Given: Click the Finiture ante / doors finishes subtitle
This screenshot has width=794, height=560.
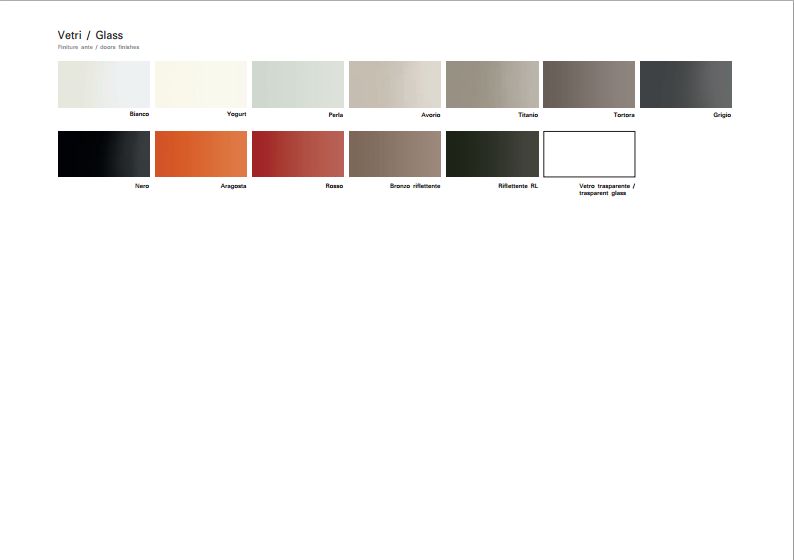Looking at the screenshot, I should [x=98, y=47].
